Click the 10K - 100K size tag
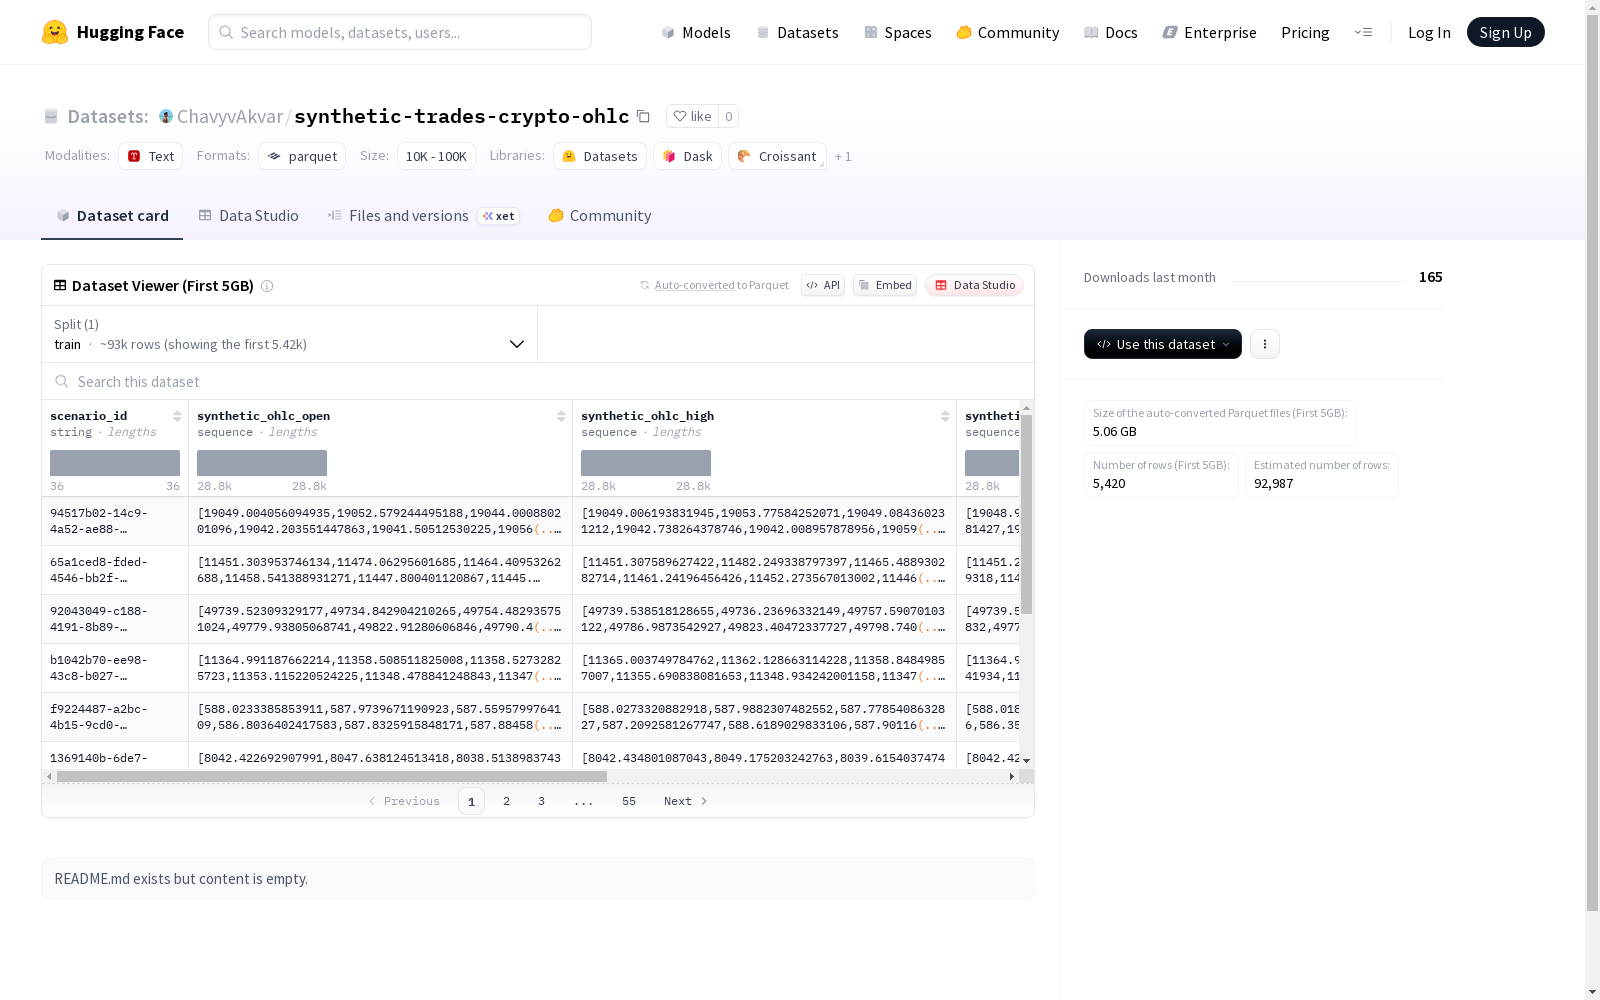 [x=436, y=156]
